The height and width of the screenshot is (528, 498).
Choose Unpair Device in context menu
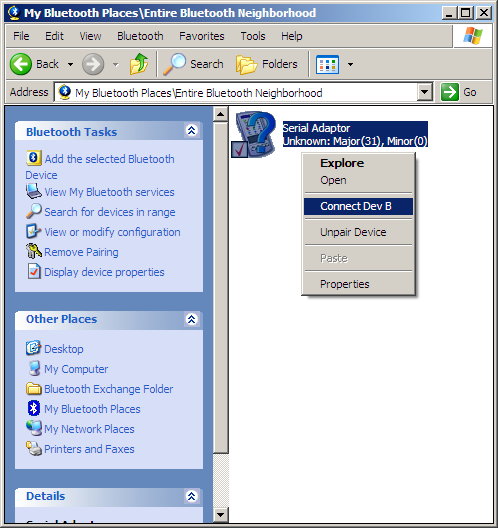click(x=358, y=232)
